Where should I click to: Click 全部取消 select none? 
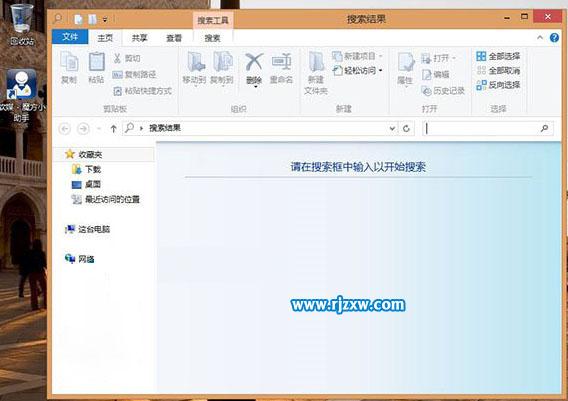(x=498, y=70)
